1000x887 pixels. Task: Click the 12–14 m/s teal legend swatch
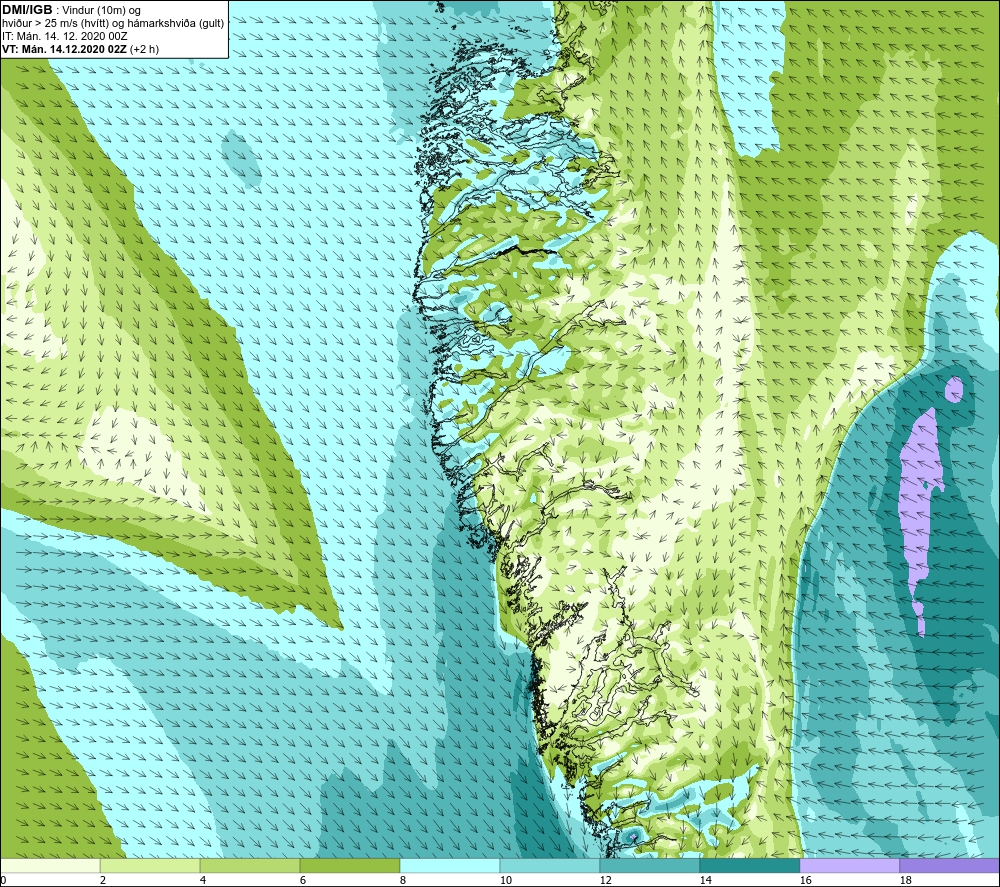[649, 866]
